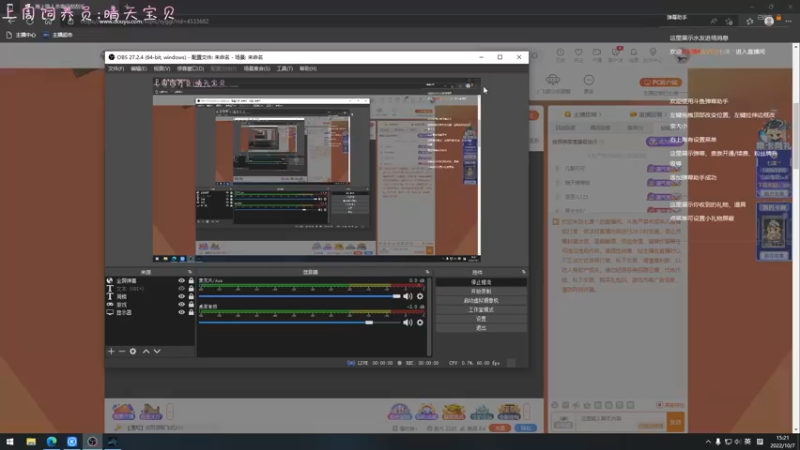Toggle the lock on the 显示器 source
Screen dimensions: 800x450
[191, 312]
